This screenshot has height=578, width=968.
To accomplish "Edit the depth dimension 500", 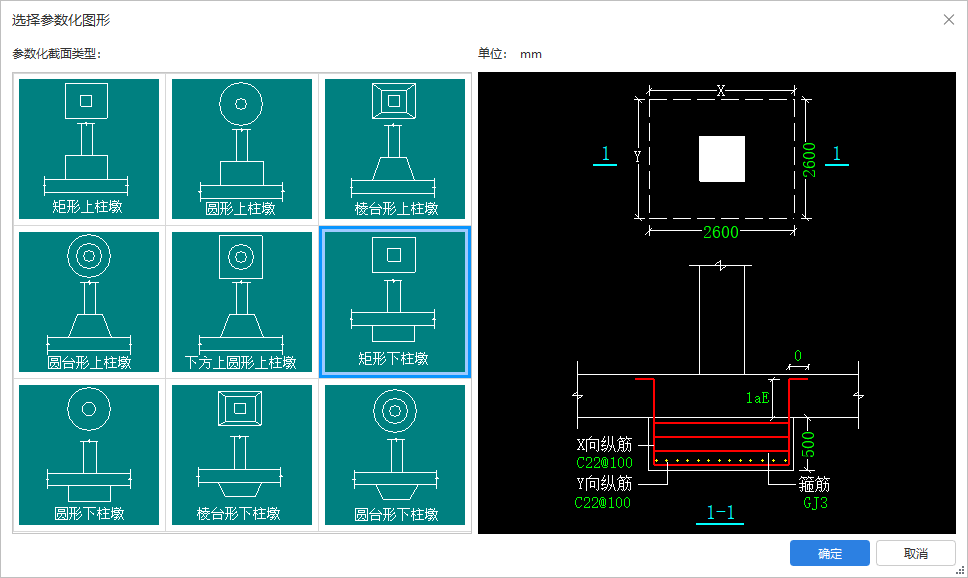I will point(807,445).
